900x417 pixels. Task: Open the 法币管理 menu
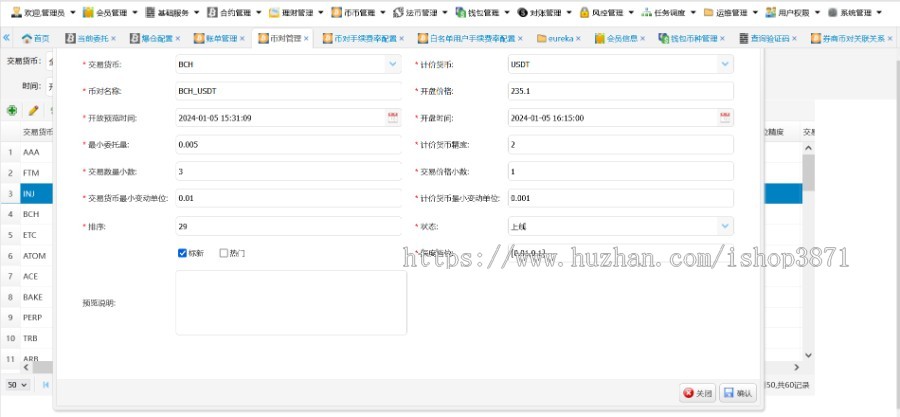[x=421, y=12]
